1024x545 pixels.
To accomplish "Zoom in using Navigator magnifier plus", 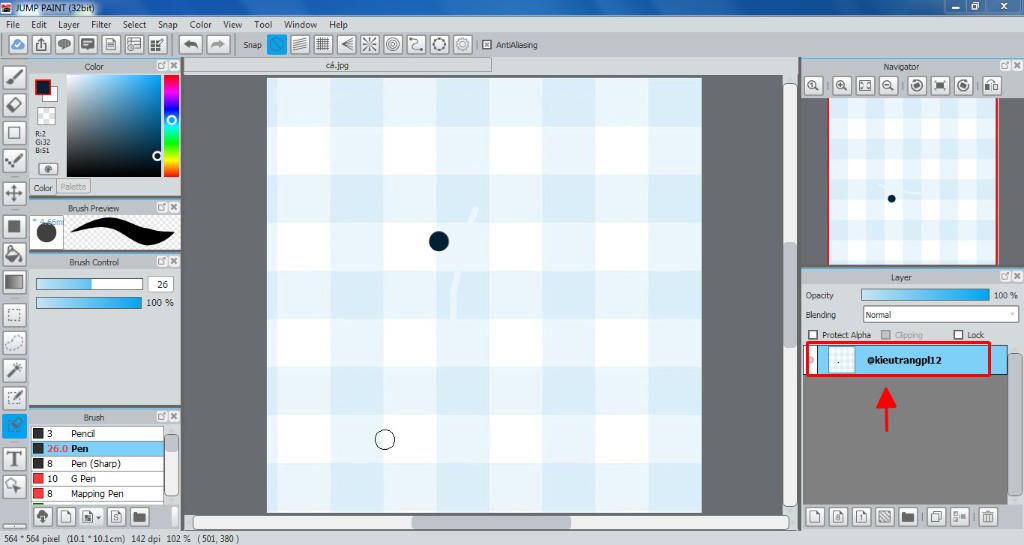I will pos(841,86).
